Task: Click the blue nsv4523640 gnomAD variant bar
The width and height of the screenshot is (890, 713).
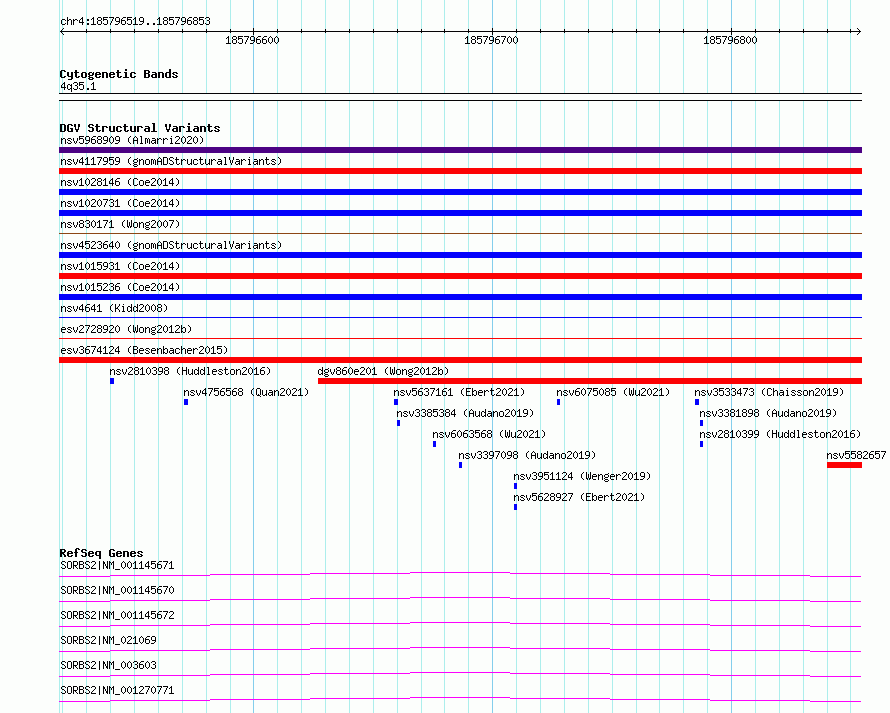Action: (x=460, y=255)
